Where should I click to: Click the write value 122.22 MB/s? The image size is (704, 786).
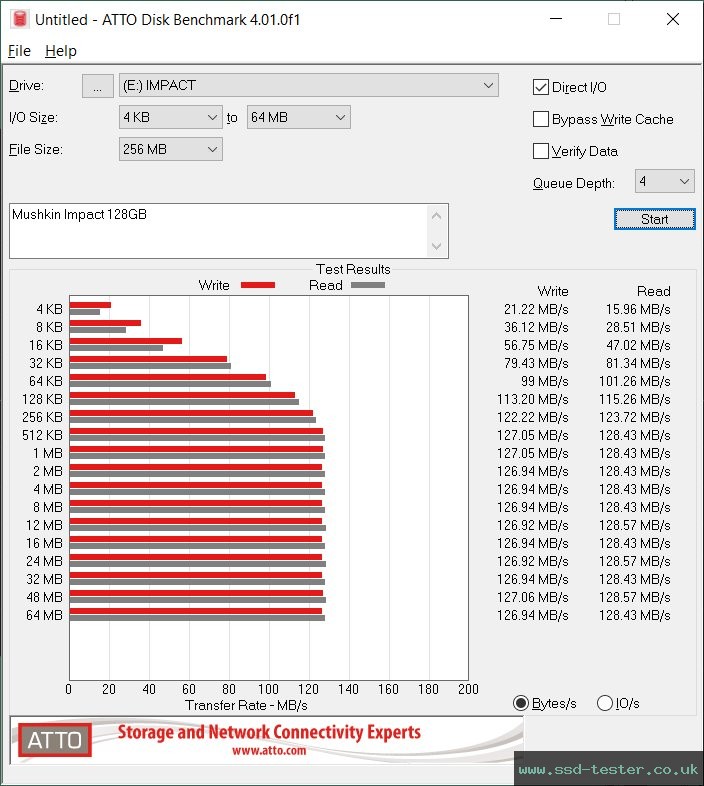pyautogui.click(x=533, y=418)
